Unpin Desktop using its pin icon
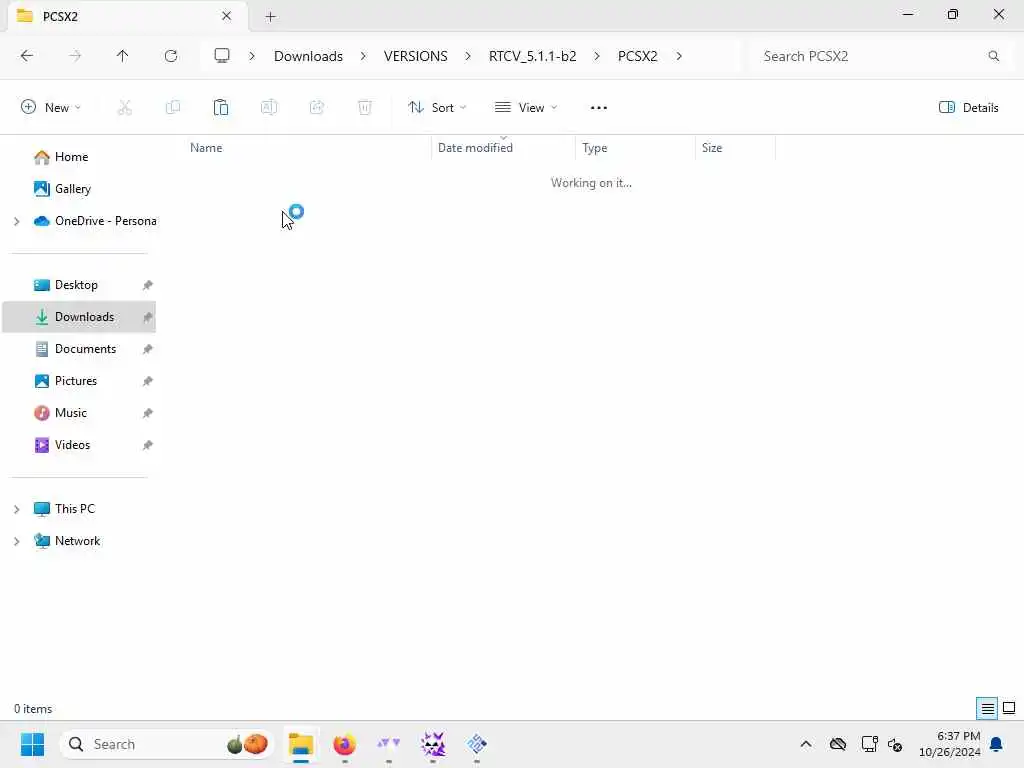 148,285
